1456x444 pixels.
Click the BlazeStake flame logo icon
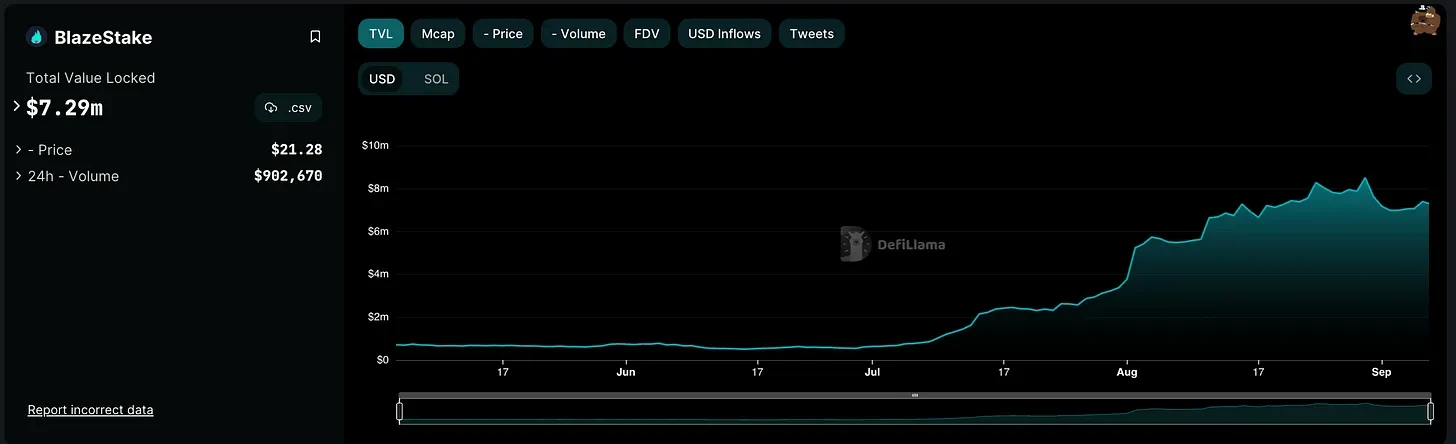click(38, 37)
